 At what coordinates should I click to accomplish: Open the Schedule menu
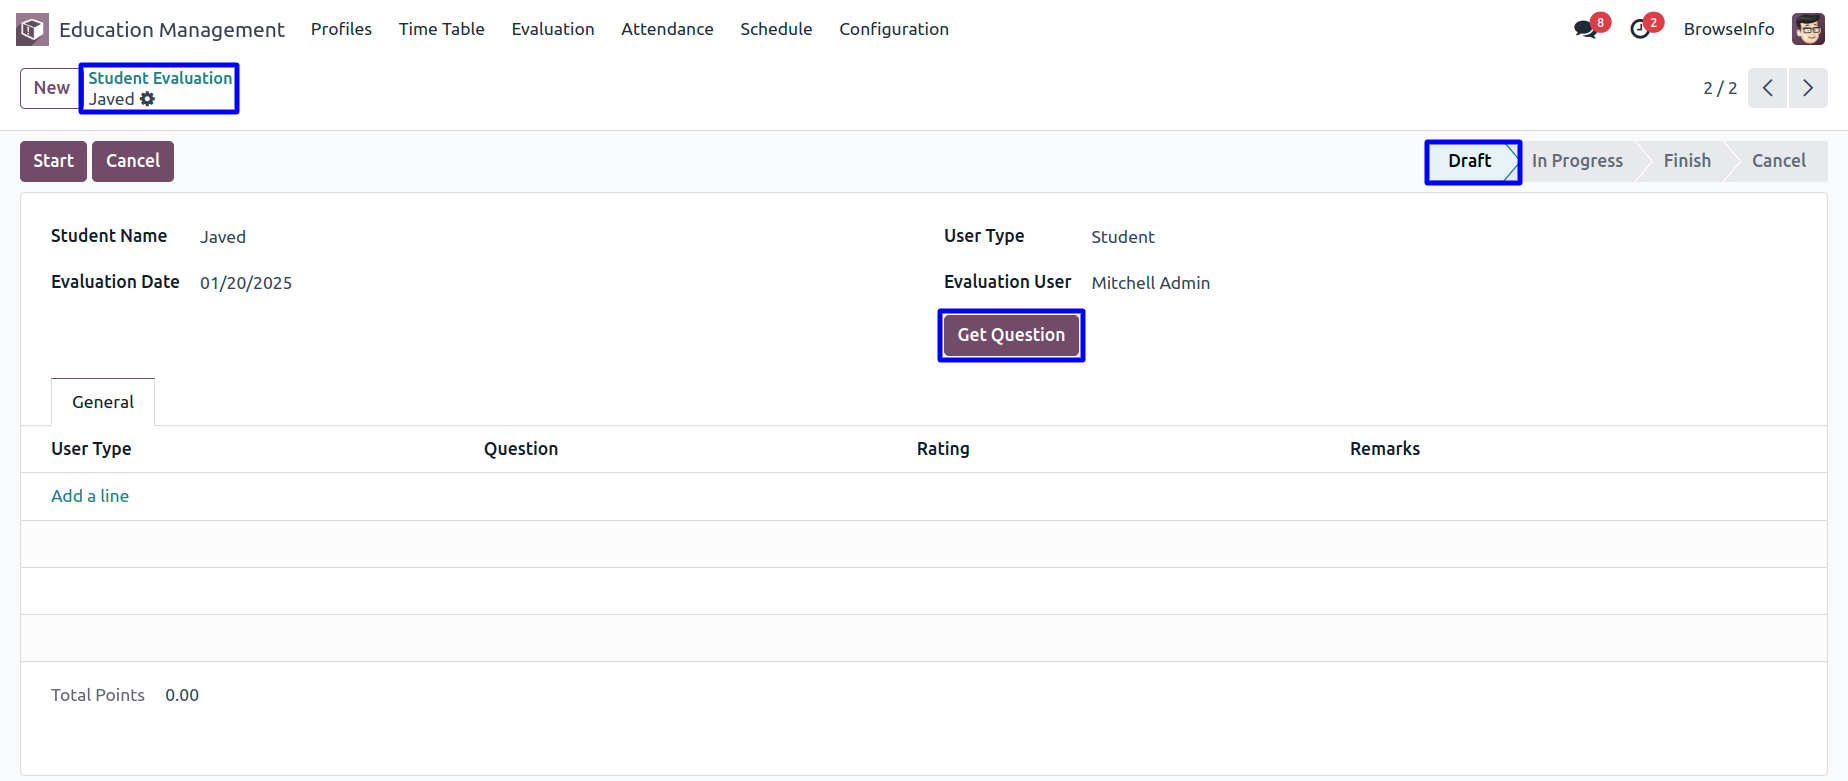pyautogui.click(x=776, y=29)
